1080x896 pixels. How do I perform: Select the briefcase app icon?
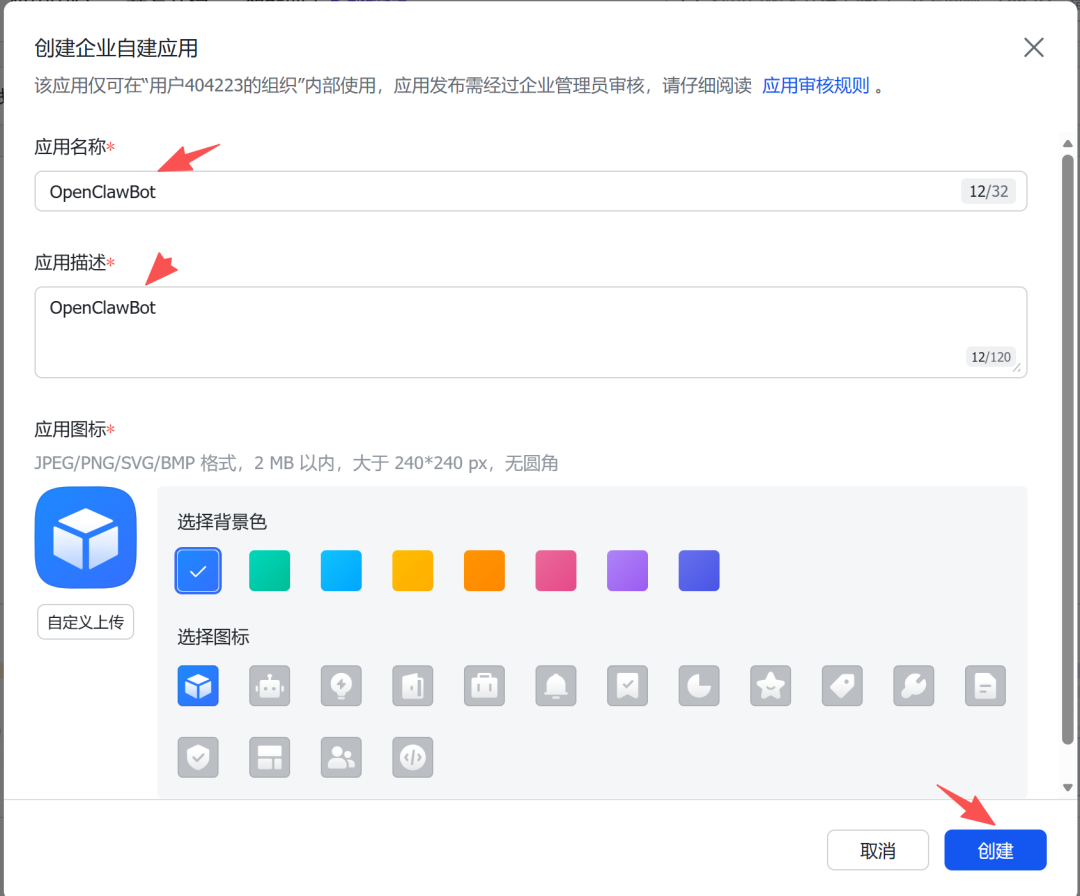pos(484,686)
